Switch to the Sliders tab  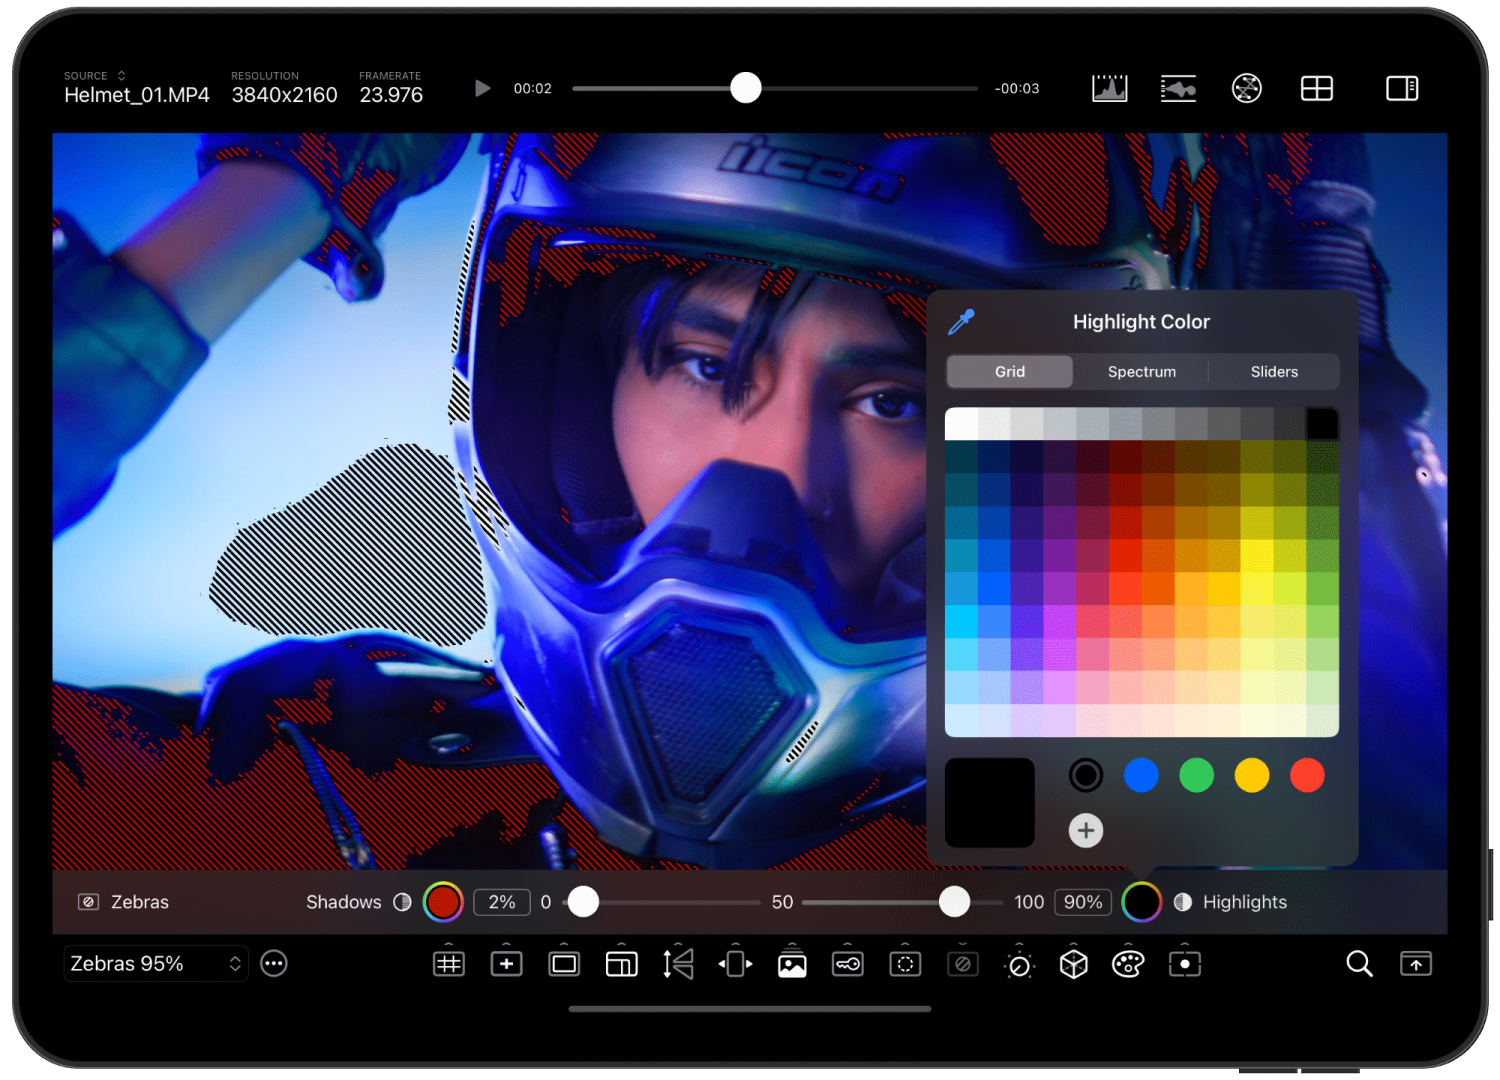pos(1274,371)
